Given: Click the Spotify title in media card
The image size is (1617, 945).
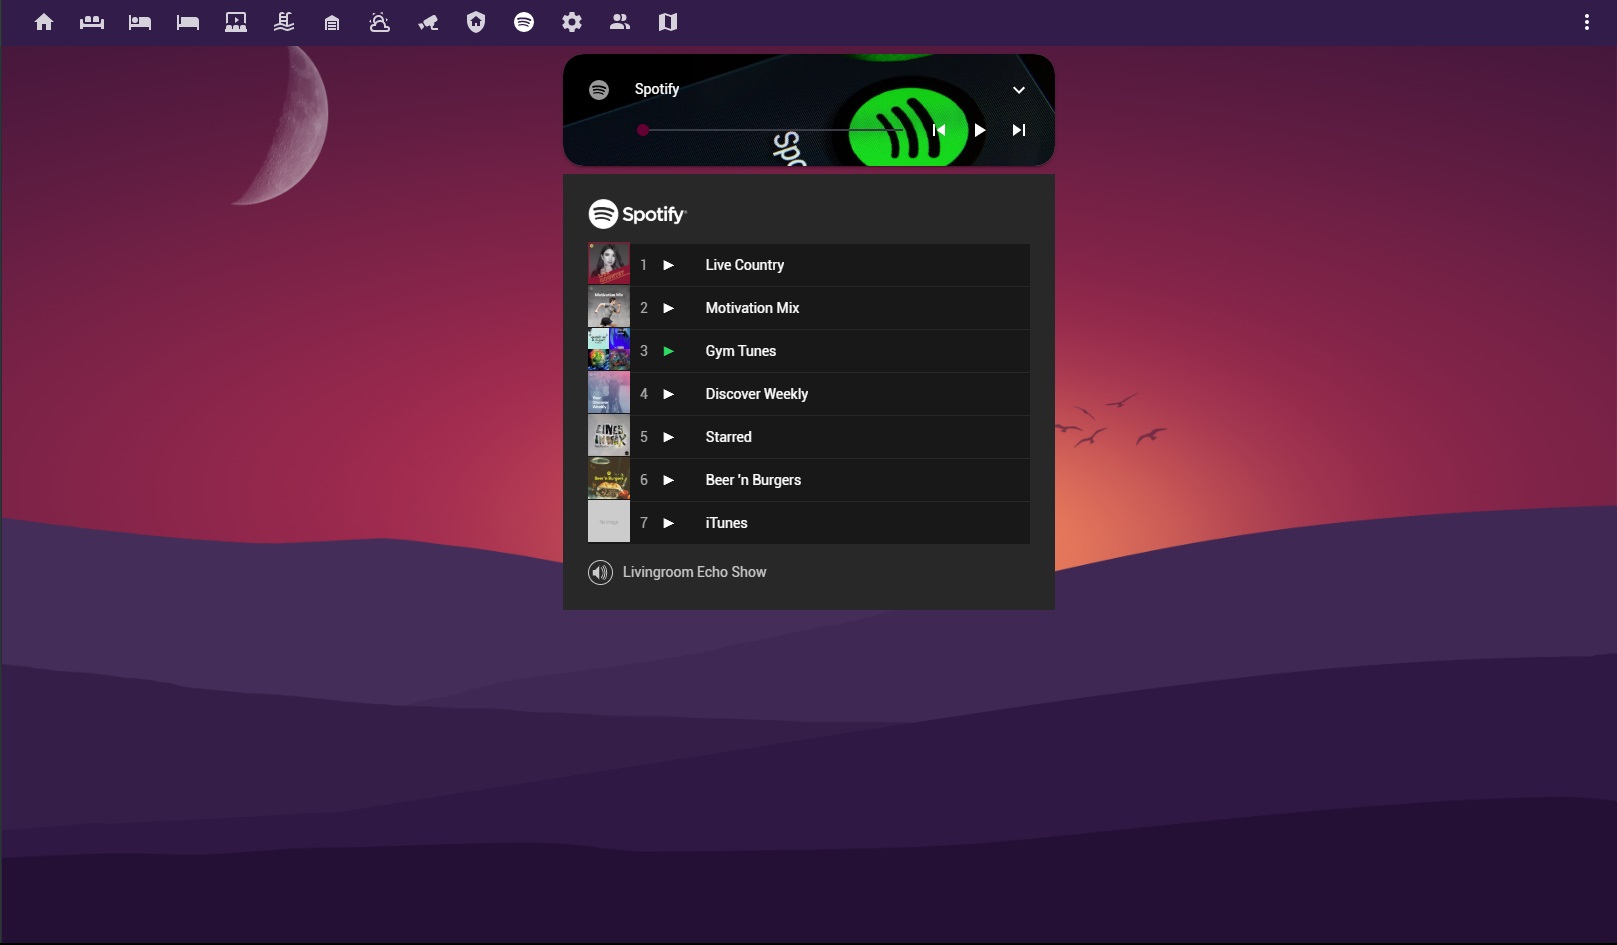Looking at the screenshot, I should tap(657, 89).
